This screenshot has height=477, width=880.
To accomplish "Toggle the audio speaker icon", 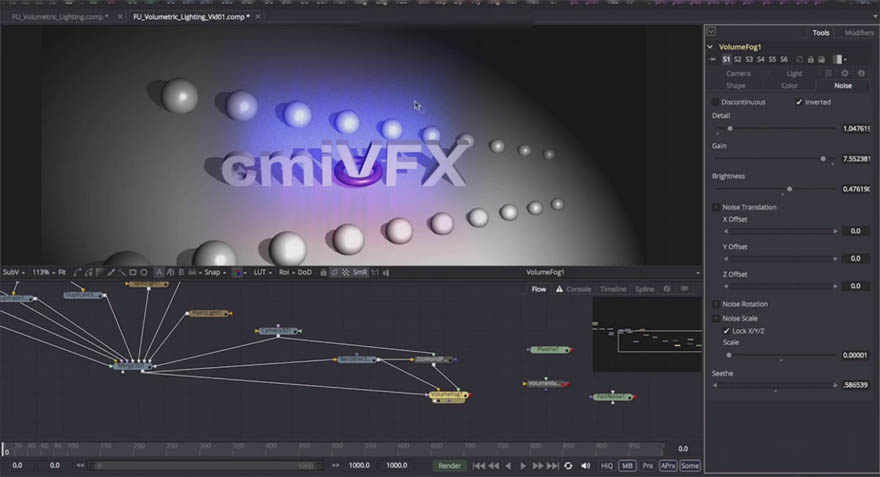I will [585, 466].
